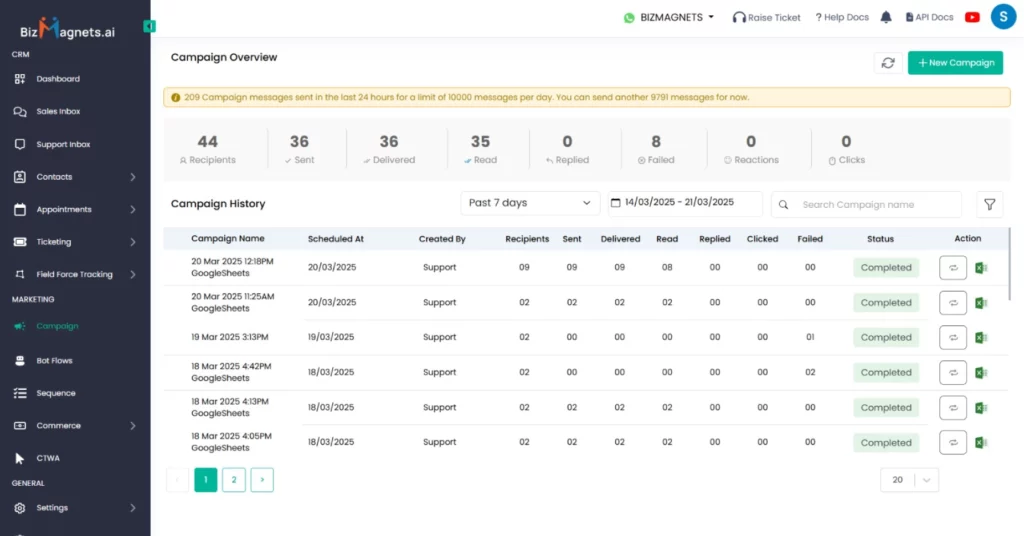Viewport: 1024px width, 536px height.
Task: Click the Appointments calendar icon
Action: pyautogui.click(x=20, y=210)
